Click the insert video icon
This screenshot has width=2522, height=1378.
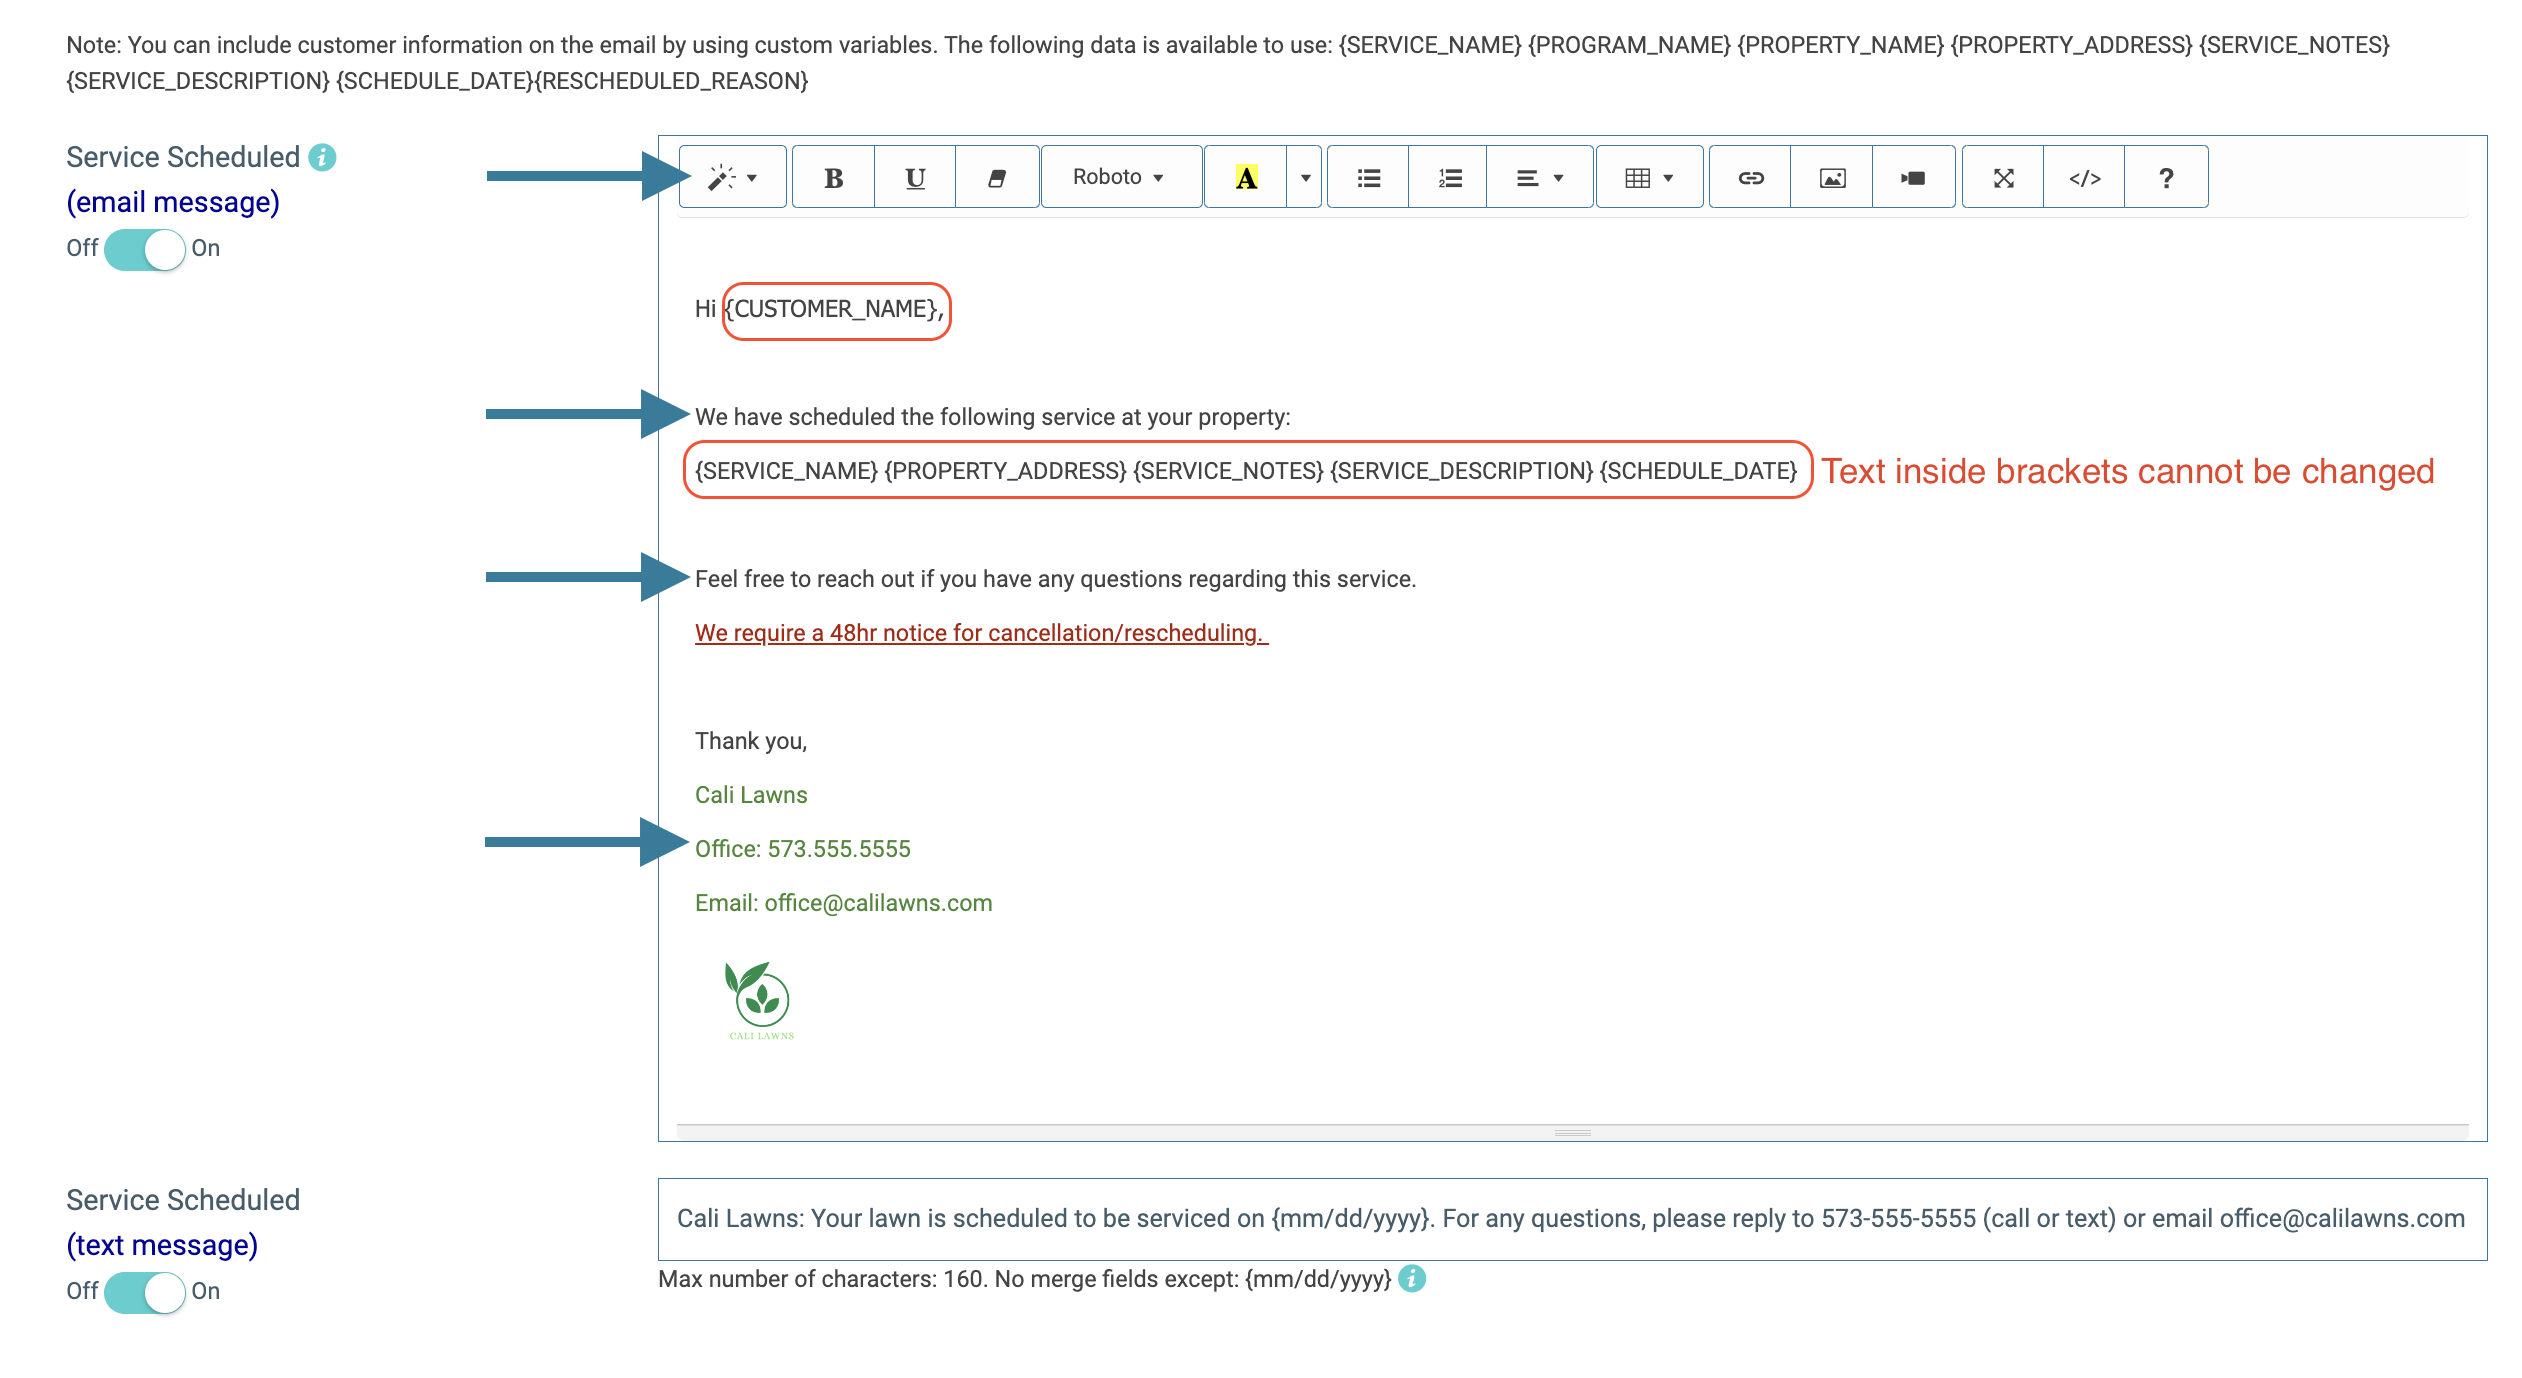click(1912, 178)
